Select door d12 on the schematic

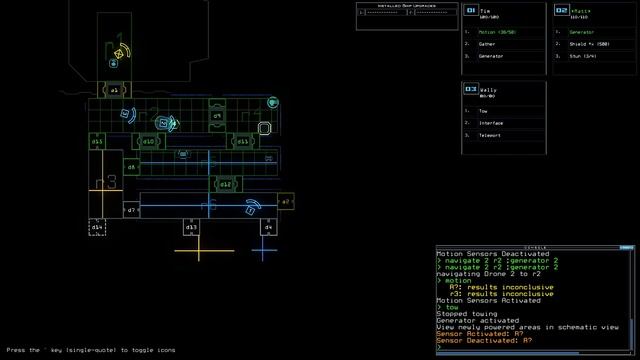click(226, 184)
